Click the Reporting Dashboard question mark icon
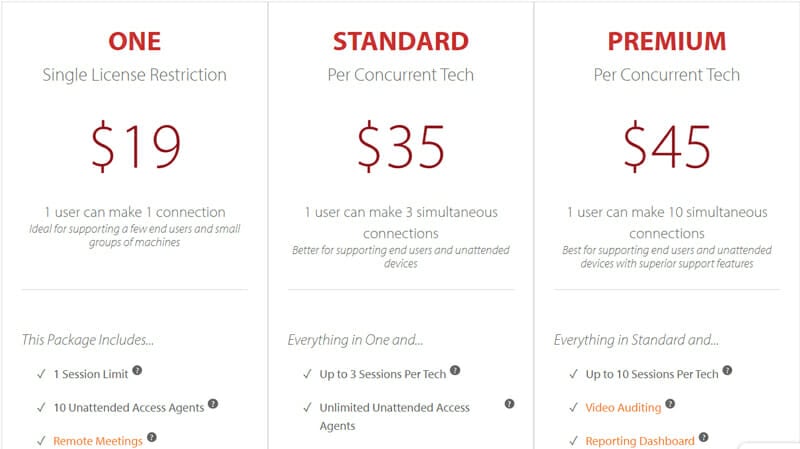Image resolution: width=800 pixels, height=449 pixels. (704, 437)
